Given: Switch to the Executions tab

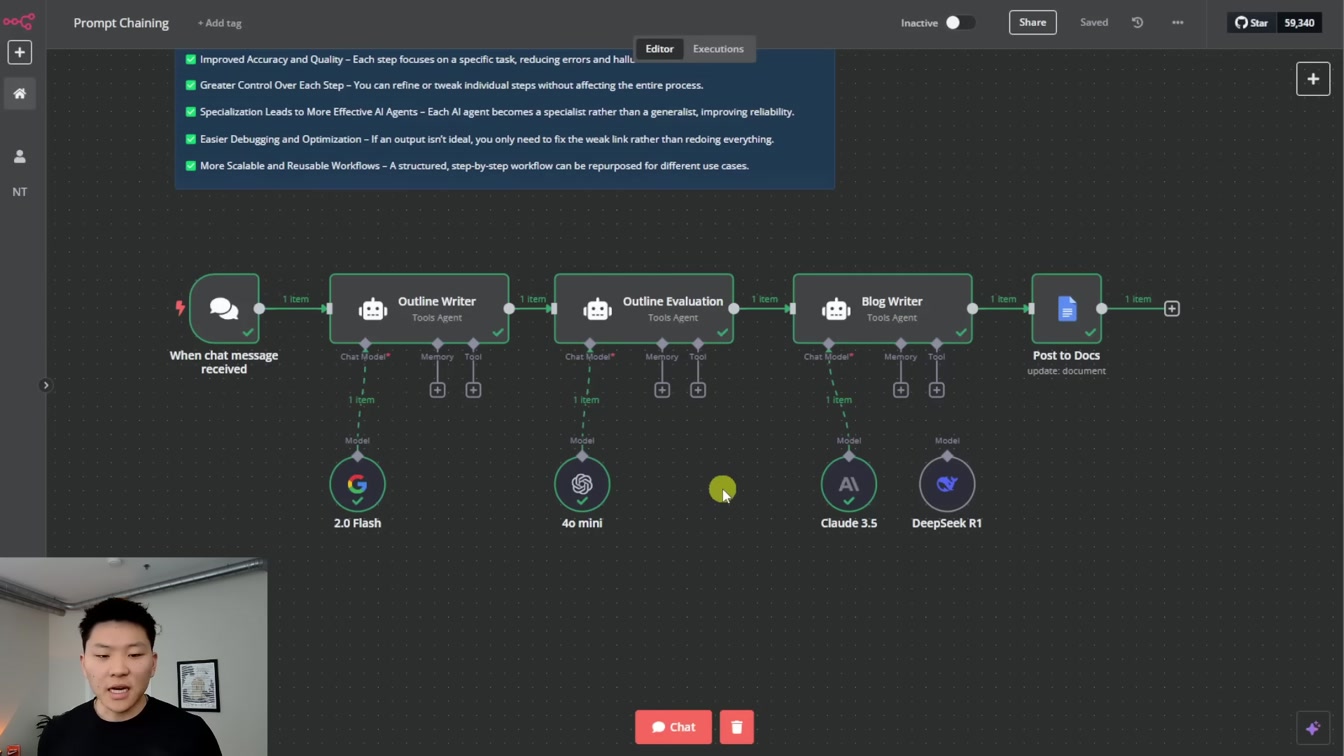Looking at the screenshot, I should [x=718, y=49].
